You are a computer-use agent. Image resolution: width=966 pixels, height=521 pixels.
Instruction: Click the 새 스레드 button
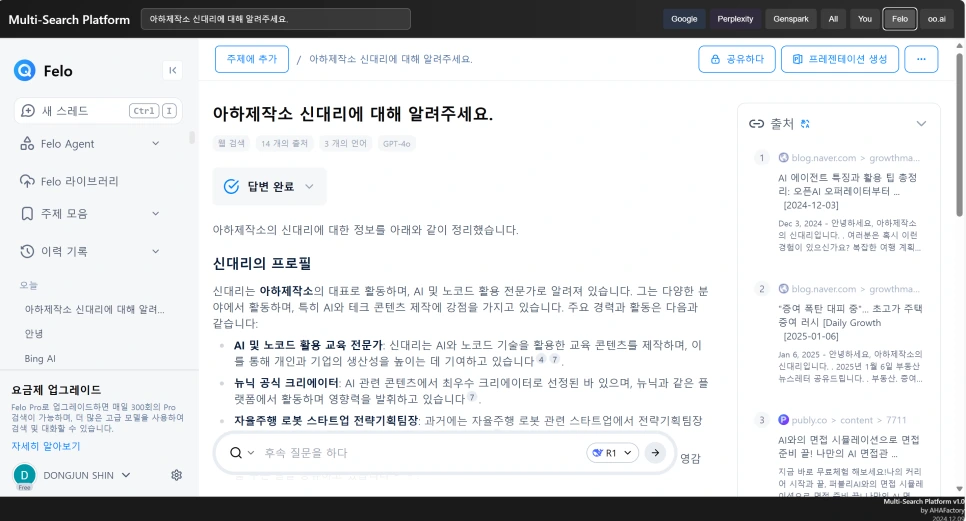coord(98,111)
